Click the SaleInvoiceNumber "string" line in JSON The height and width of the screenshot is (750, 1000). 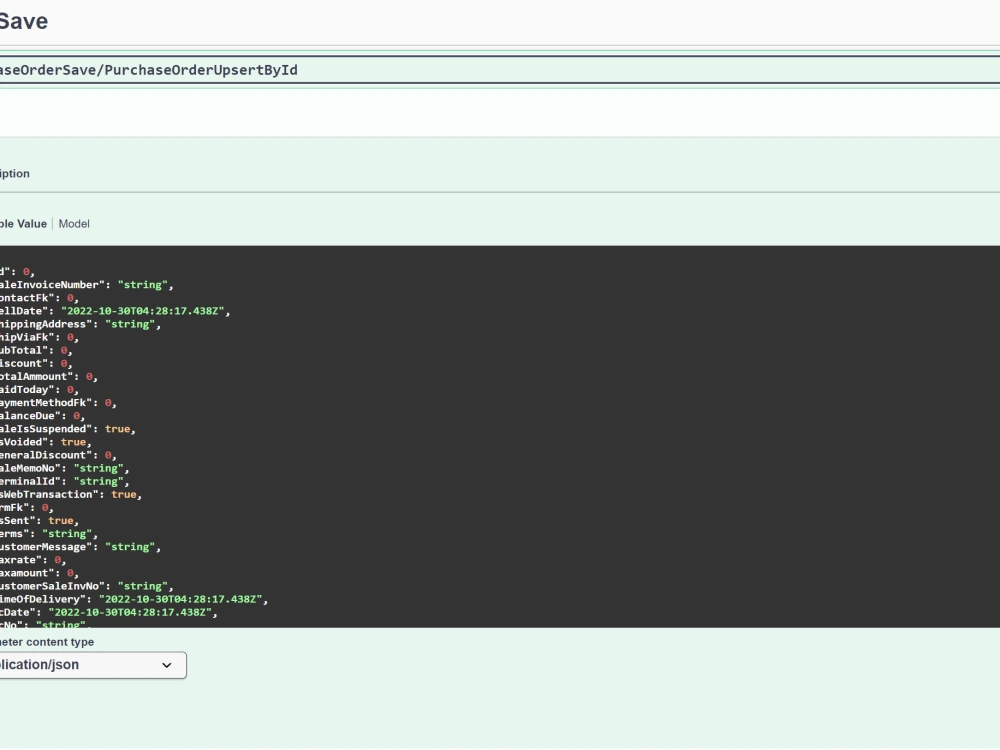coord(87,284)
